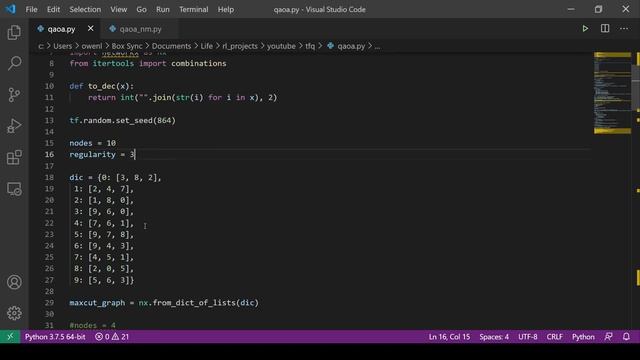Expand Life breadcrumb segment
The width and height of the screenshot is (640, 360).
coord(207,46)
